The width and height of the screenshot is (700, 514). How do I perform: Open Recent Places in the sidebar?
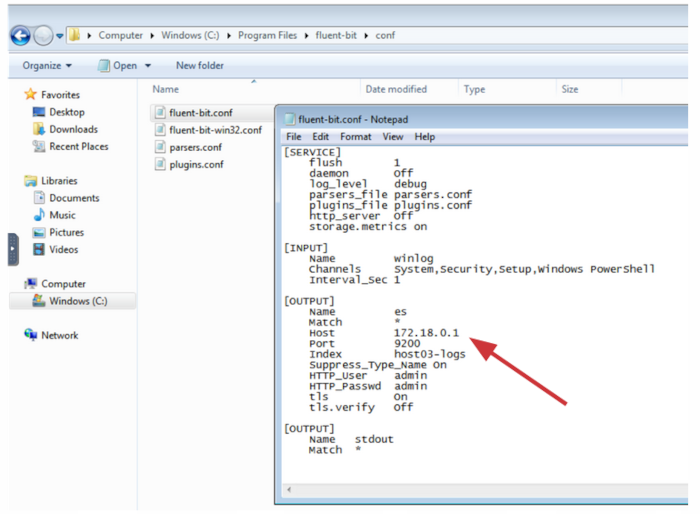click(x=78, y=146)
